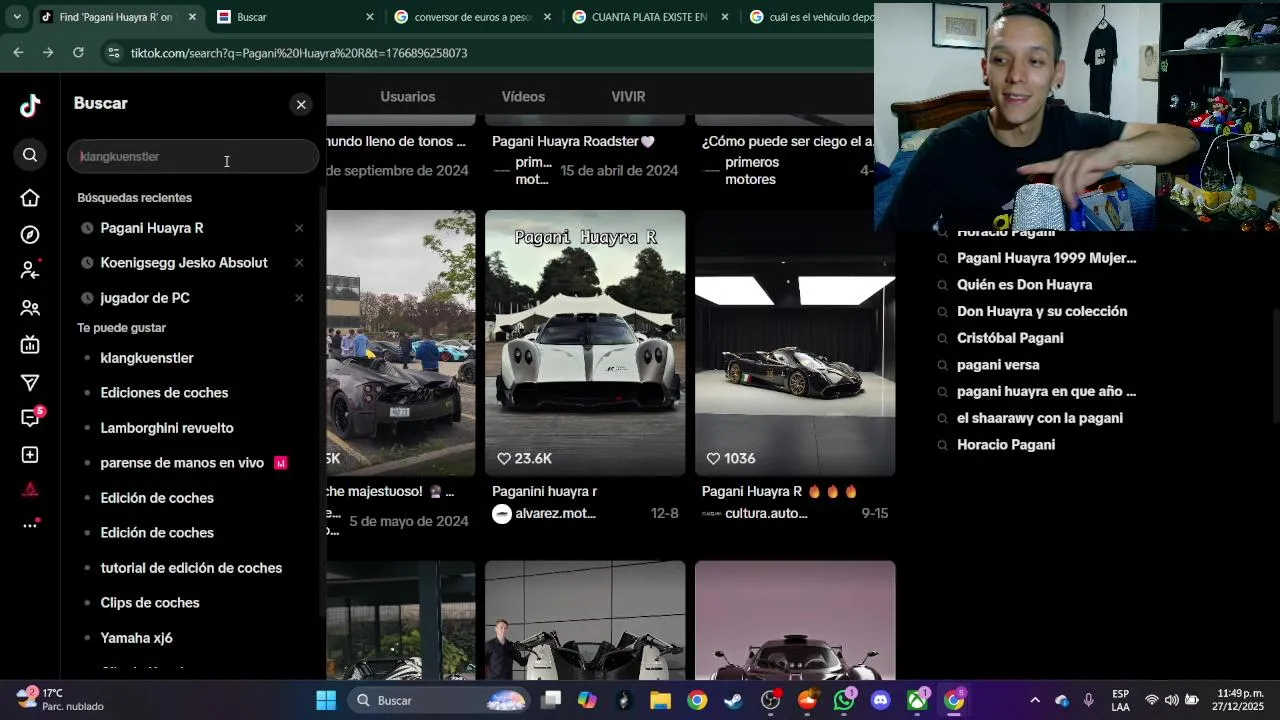This screenshot has height=720, width=1280.
Task: Remove jugador de PC from recent searches
Action: 299,298
